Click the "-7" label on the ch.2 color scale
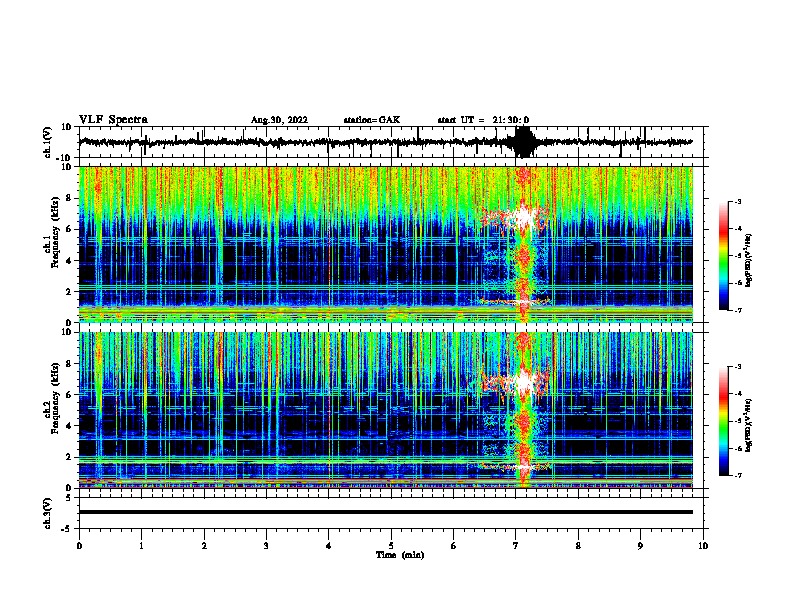The width and height of the screenshot is (792, 612). point(737,475)
